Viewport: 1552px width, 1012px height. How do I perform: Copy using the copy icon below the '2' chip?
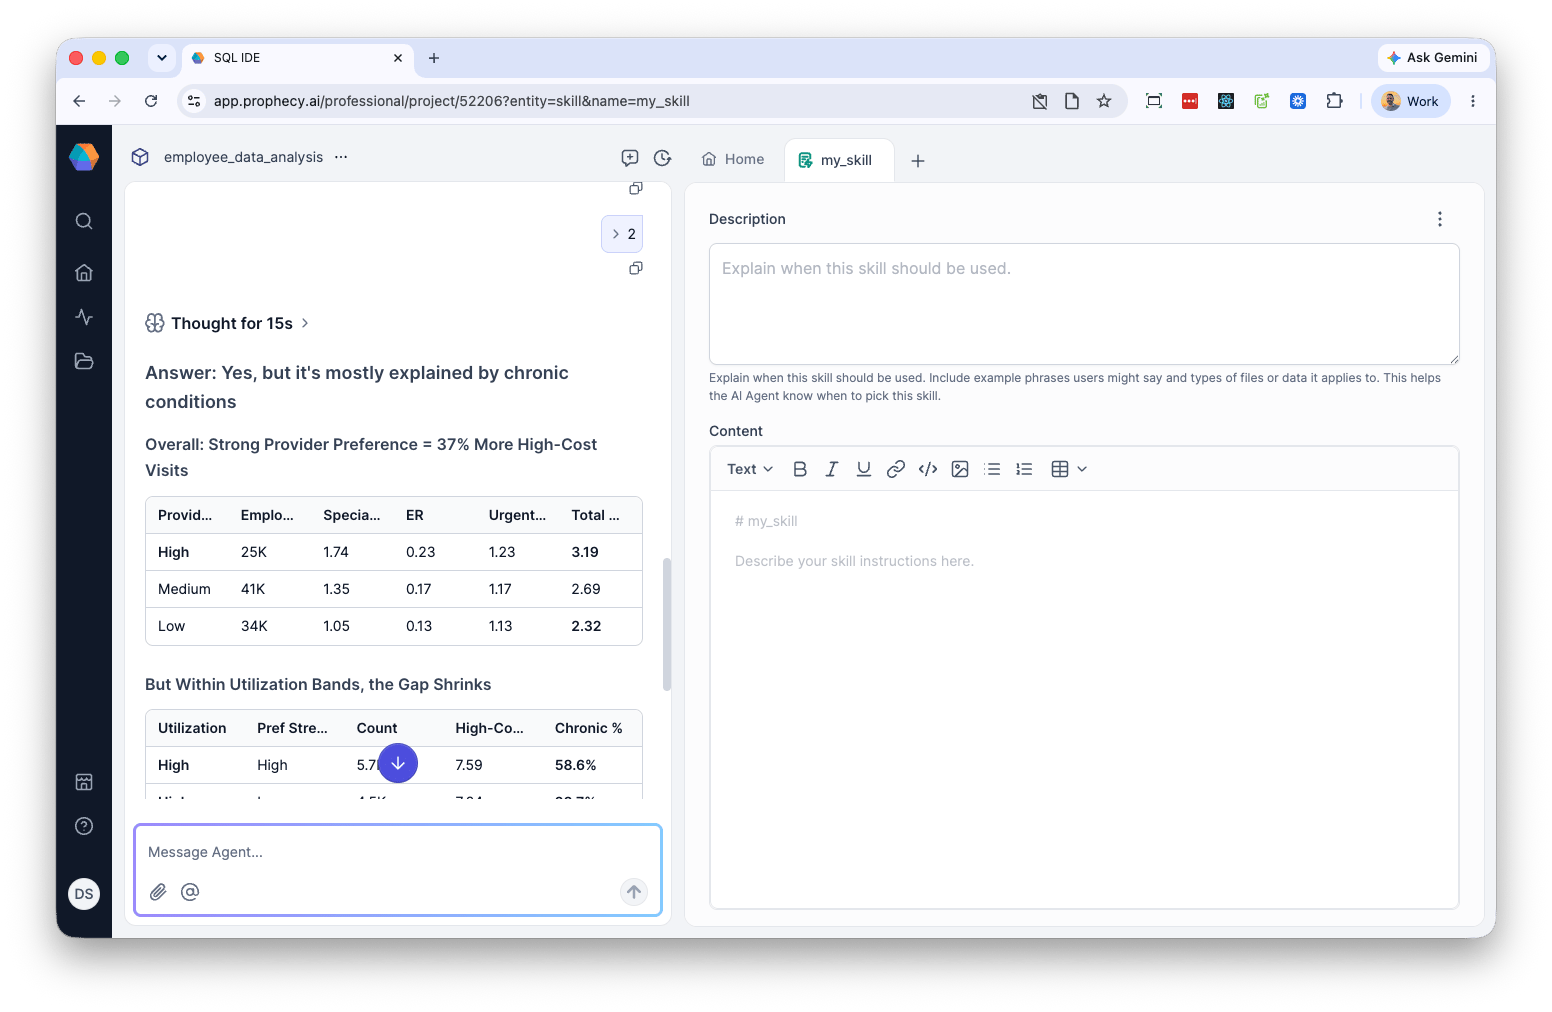click(635, 268)
